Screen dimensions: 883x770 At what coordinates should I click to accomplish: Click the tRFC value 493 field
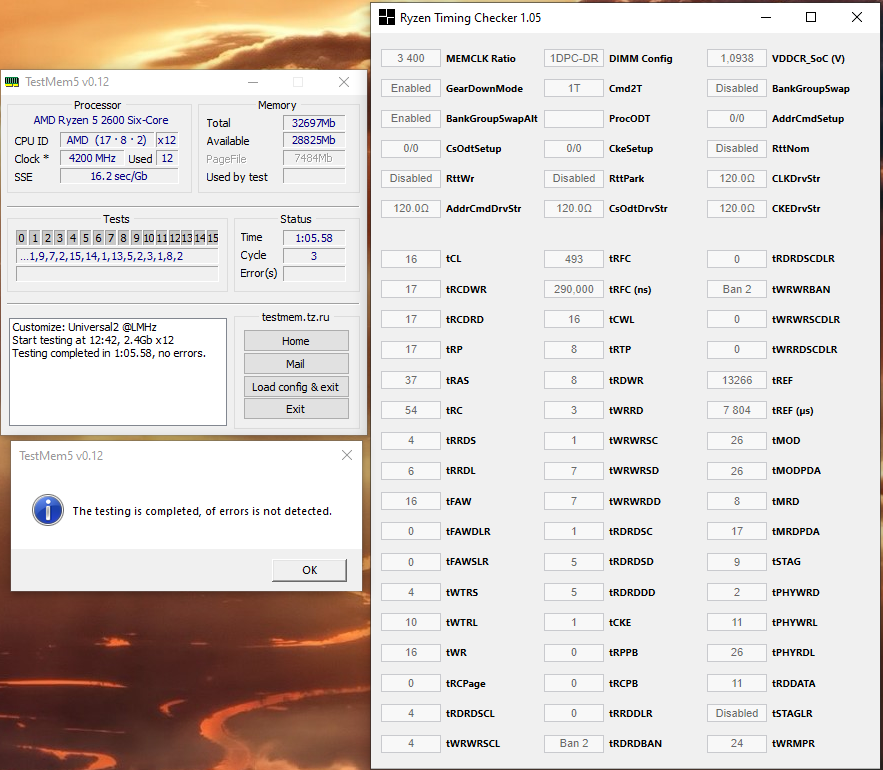click(x=574, y=259)
